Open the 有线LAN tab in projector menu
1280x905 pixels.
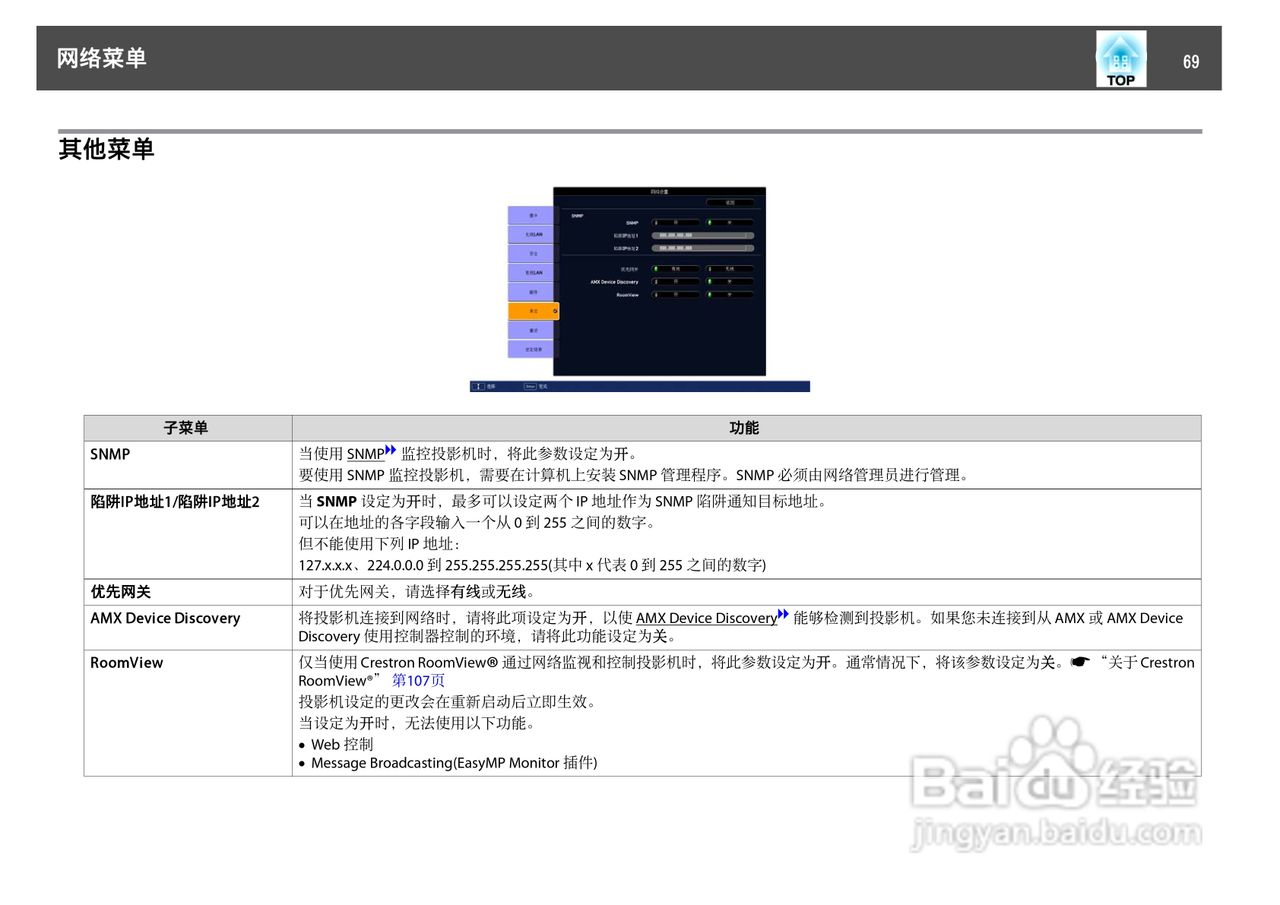click(531, 273)
